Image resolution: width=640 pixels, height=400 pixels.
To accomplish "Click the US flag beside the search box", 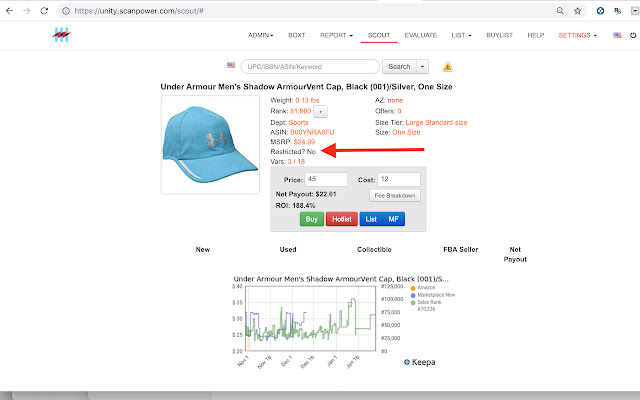I will click(231, 65).
